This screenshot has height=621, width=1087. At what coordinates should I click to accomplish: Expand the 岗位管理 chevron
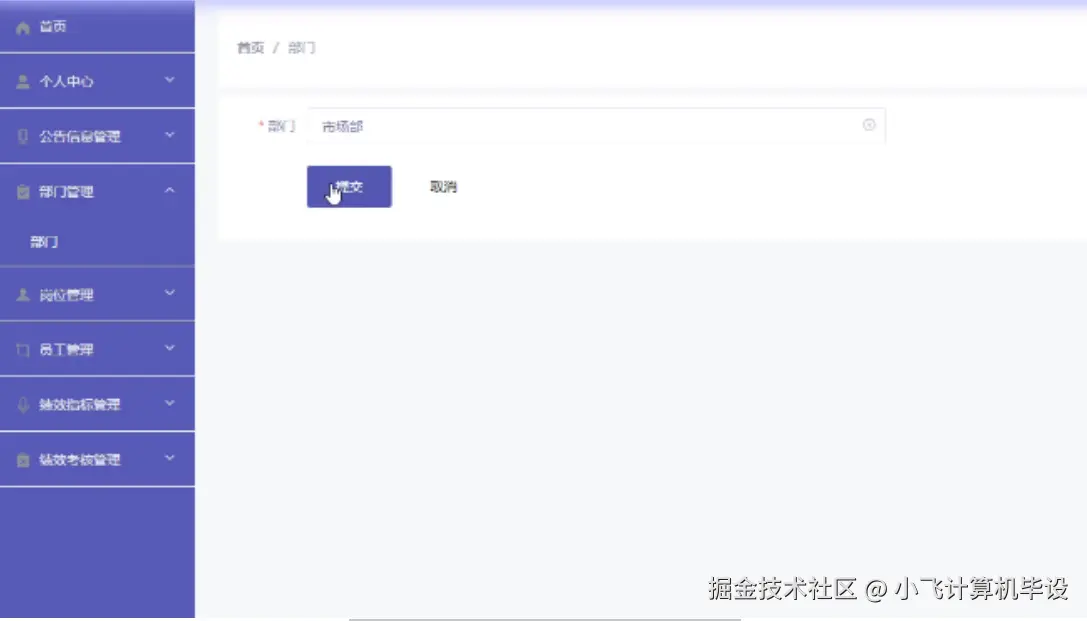169,293
